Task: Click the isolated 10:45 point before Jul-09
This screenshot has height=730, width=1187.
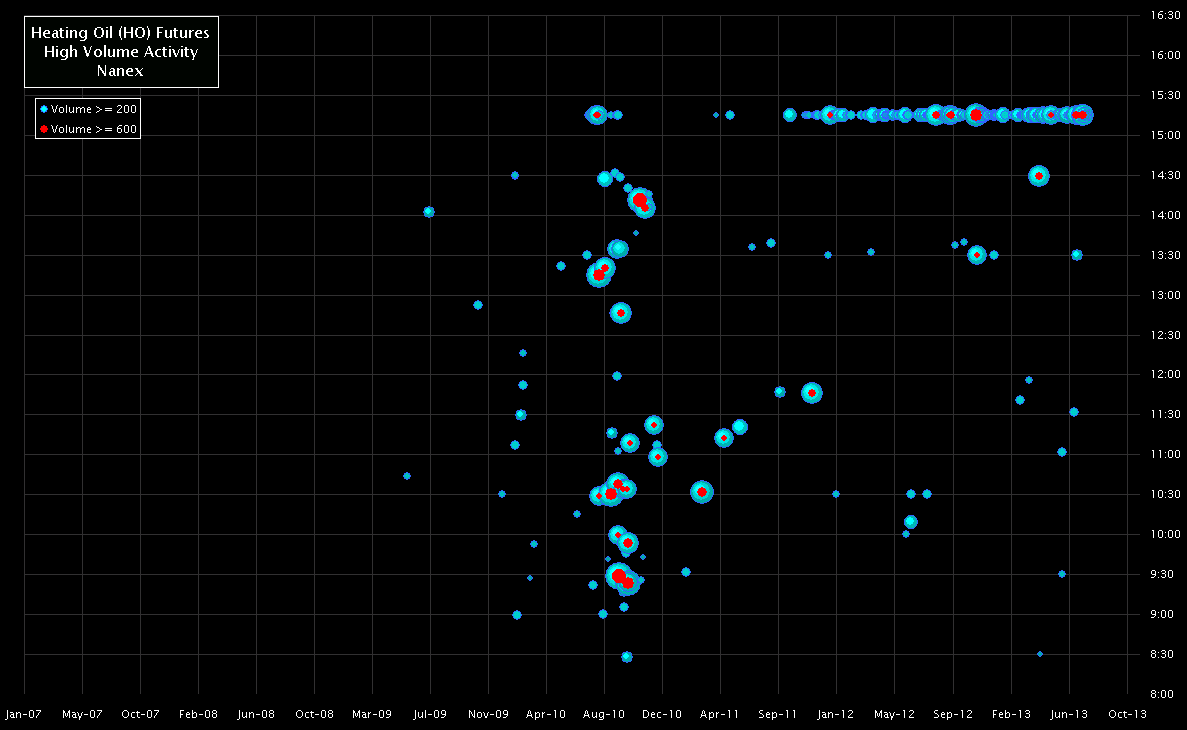Action: [x=407, y=476]
